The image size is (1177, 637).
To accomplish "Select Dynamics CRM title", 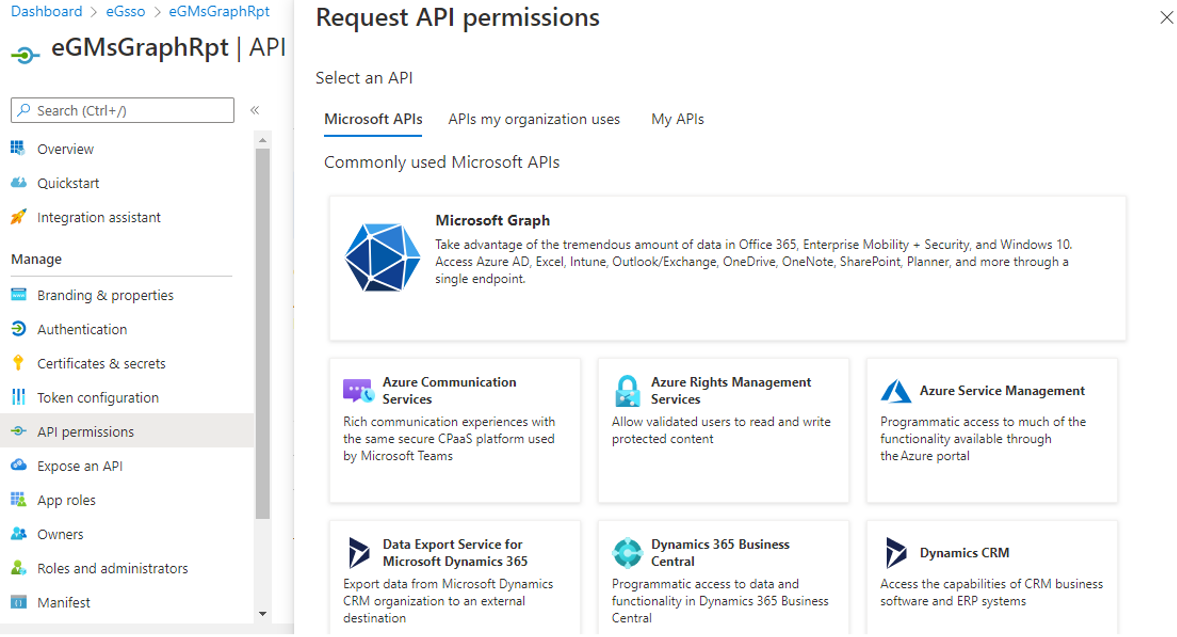I will click(964, 553).
